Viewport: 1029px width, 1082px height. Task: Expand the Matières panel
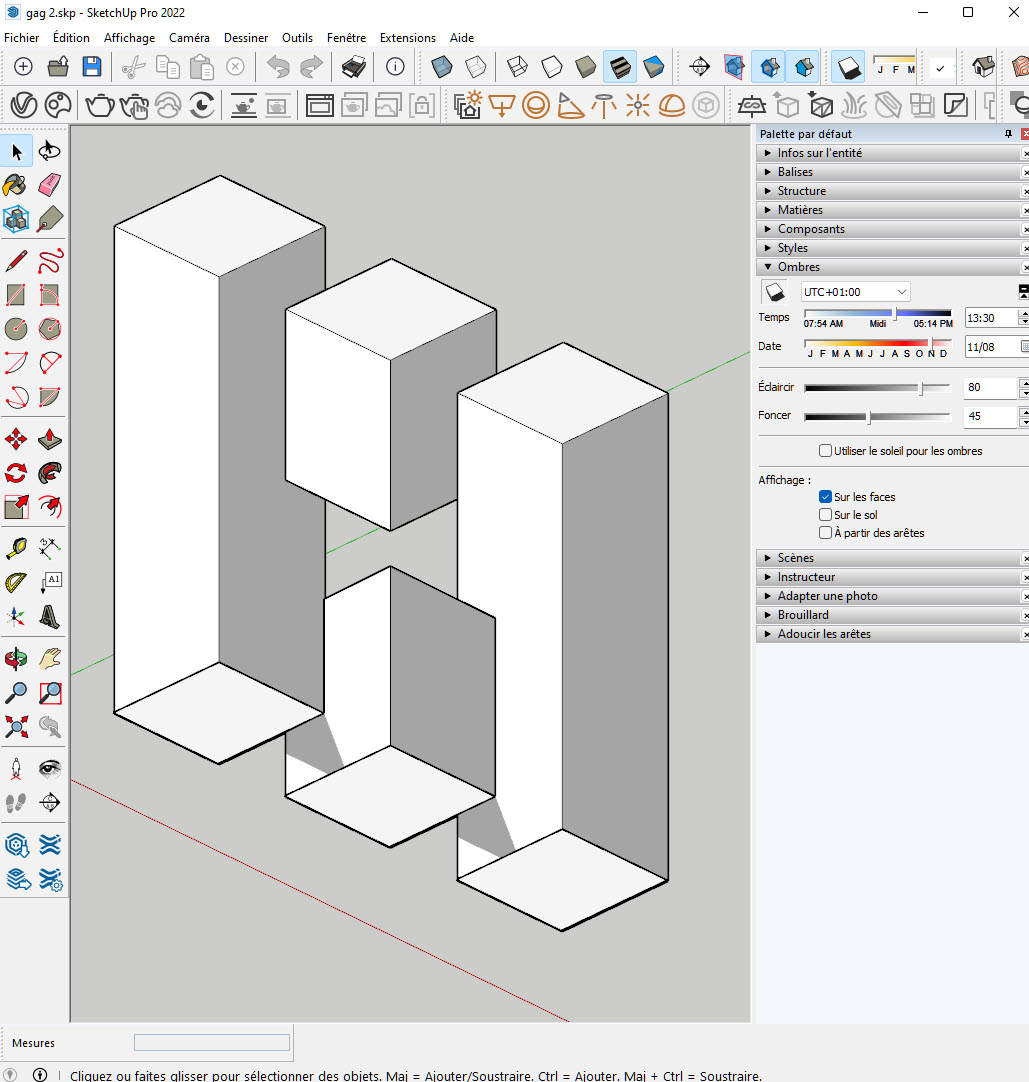(800, 210)
